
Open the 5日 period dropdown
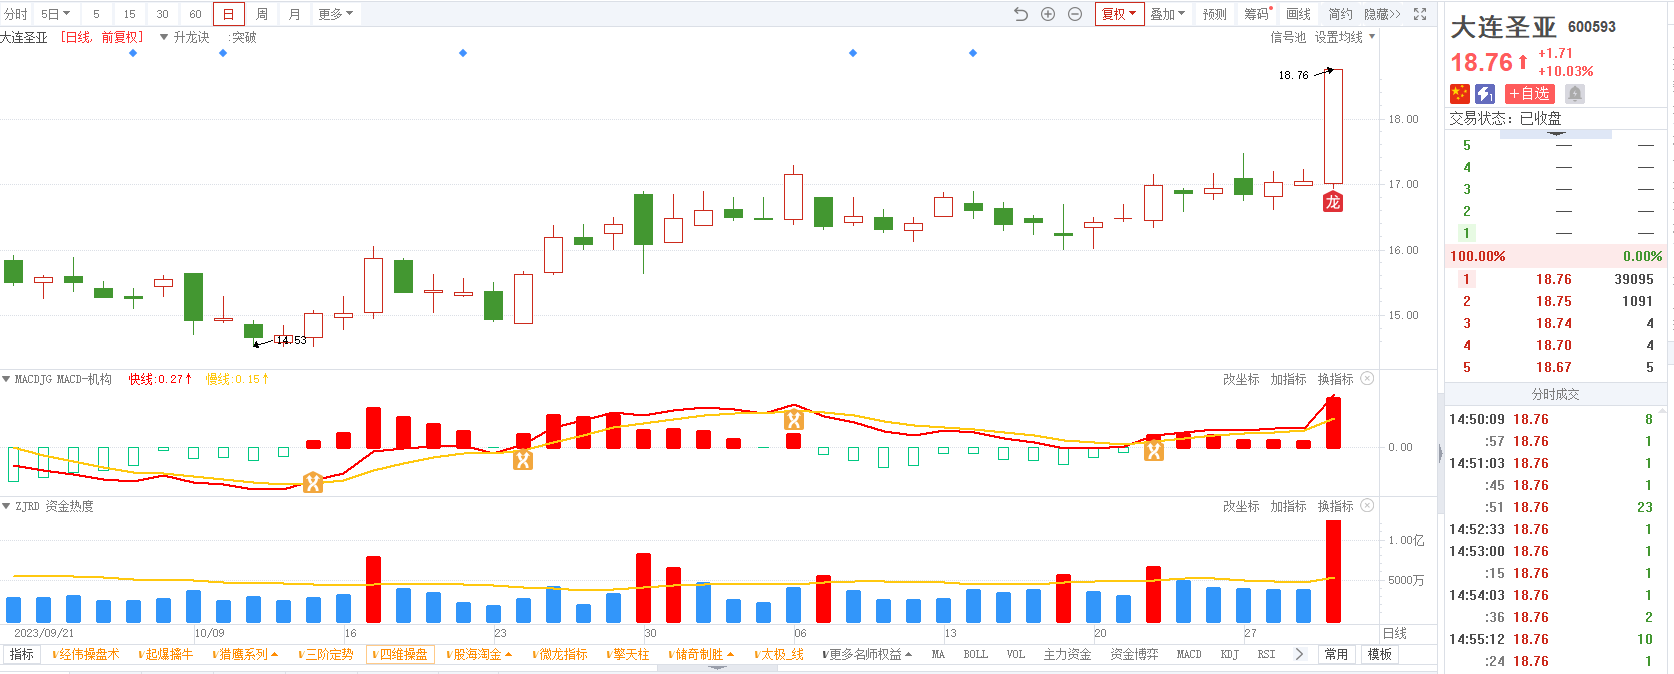[55, 14]
